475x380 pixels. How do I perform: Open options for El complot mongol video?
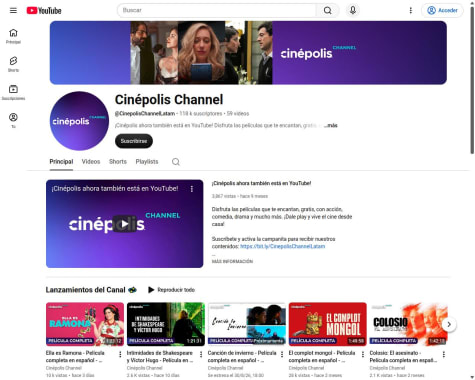point(363,354)
